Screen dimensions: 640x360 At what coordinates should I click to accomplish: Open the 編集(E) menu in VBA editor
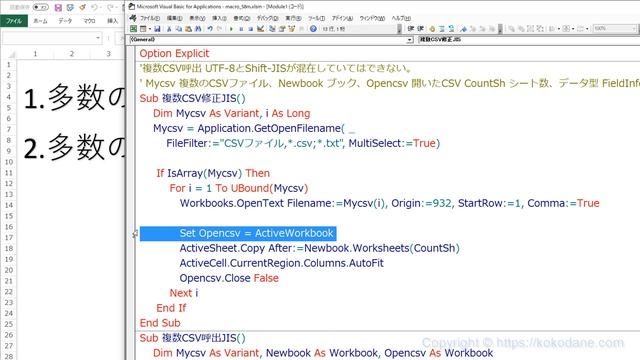coord(175,18)
